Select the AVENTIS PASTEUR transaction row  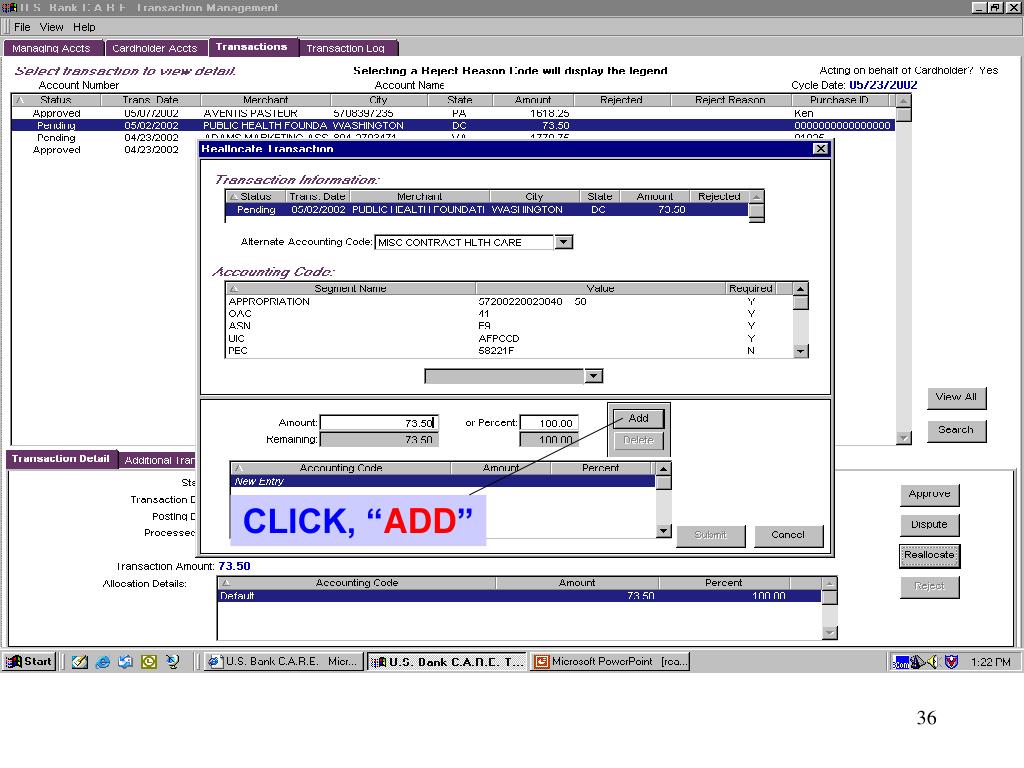coord(453,113)
